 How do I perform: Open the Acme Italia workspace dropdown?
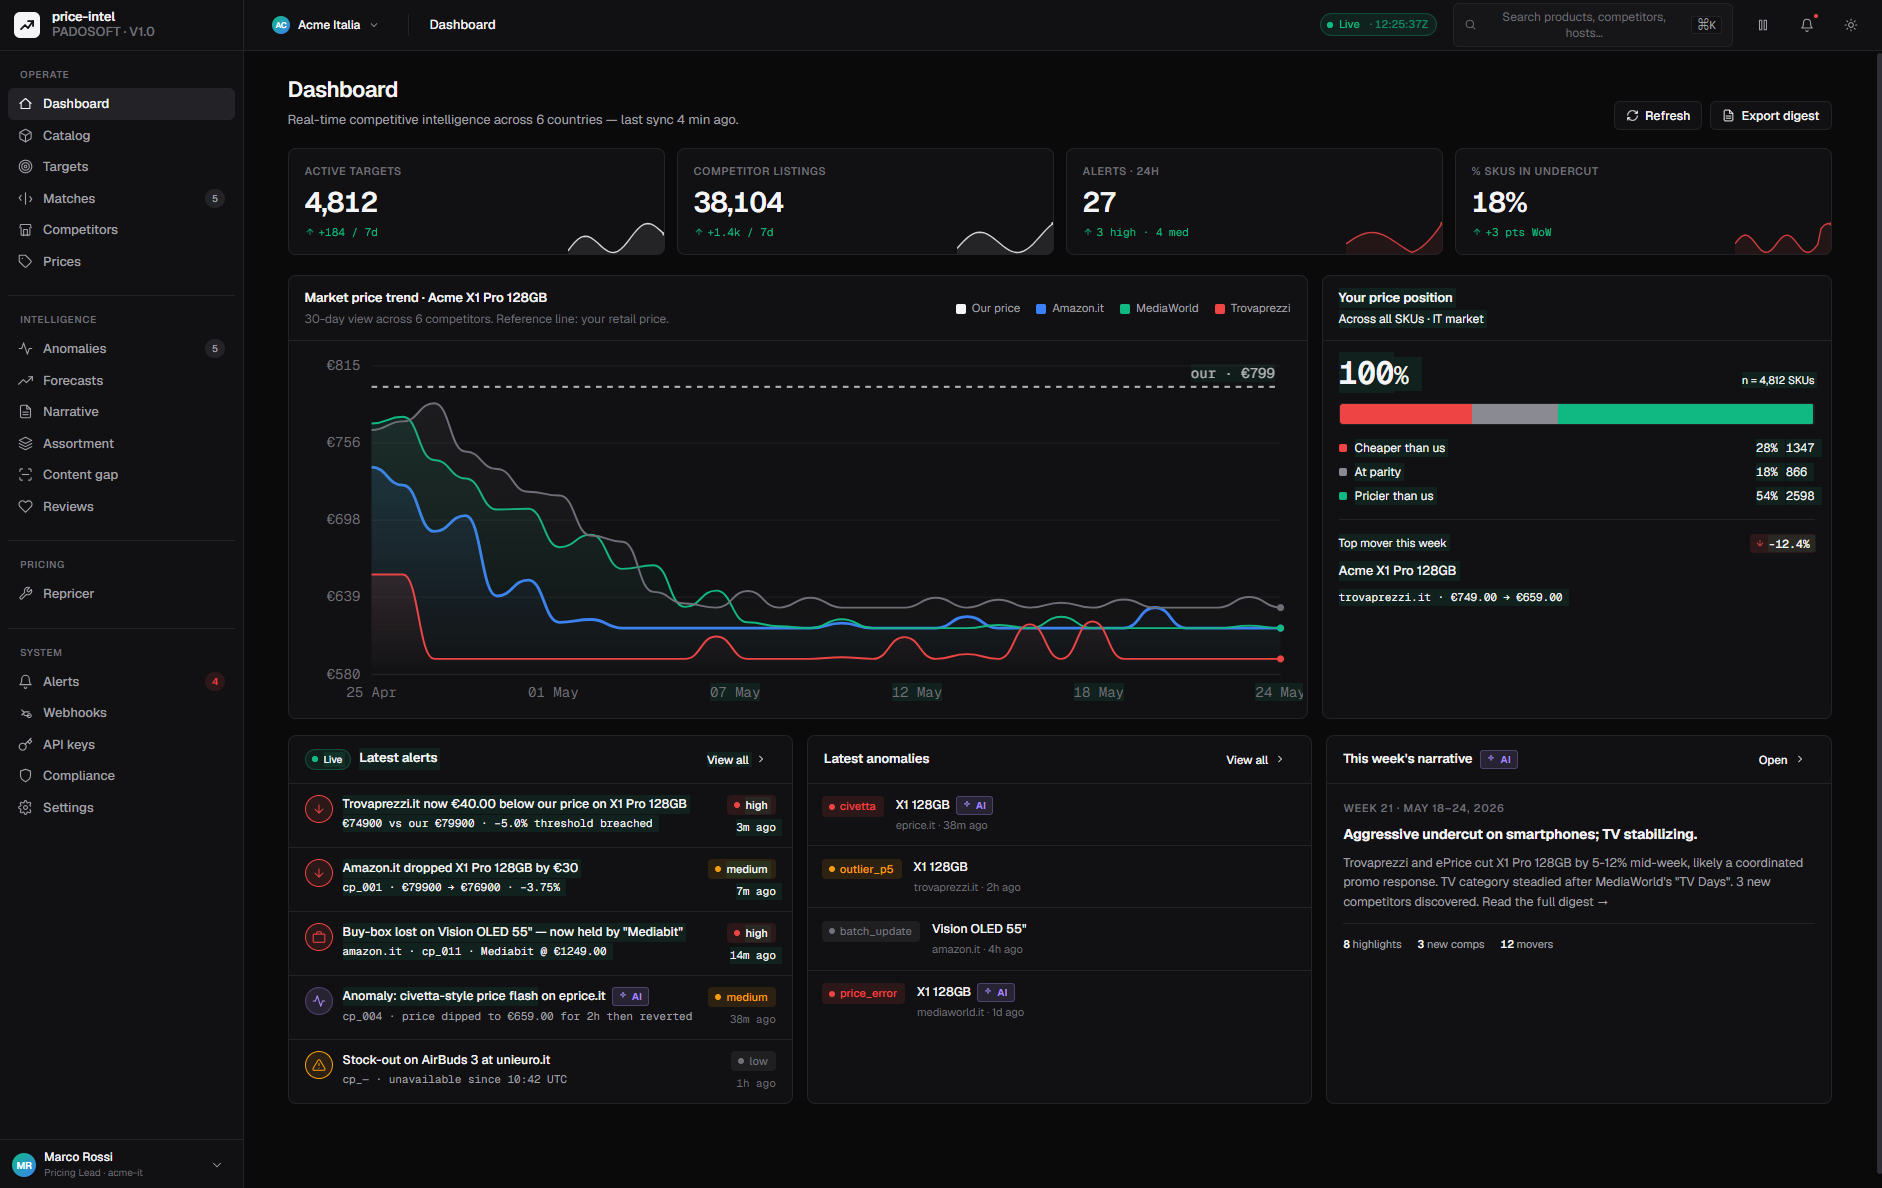point(326,25)
